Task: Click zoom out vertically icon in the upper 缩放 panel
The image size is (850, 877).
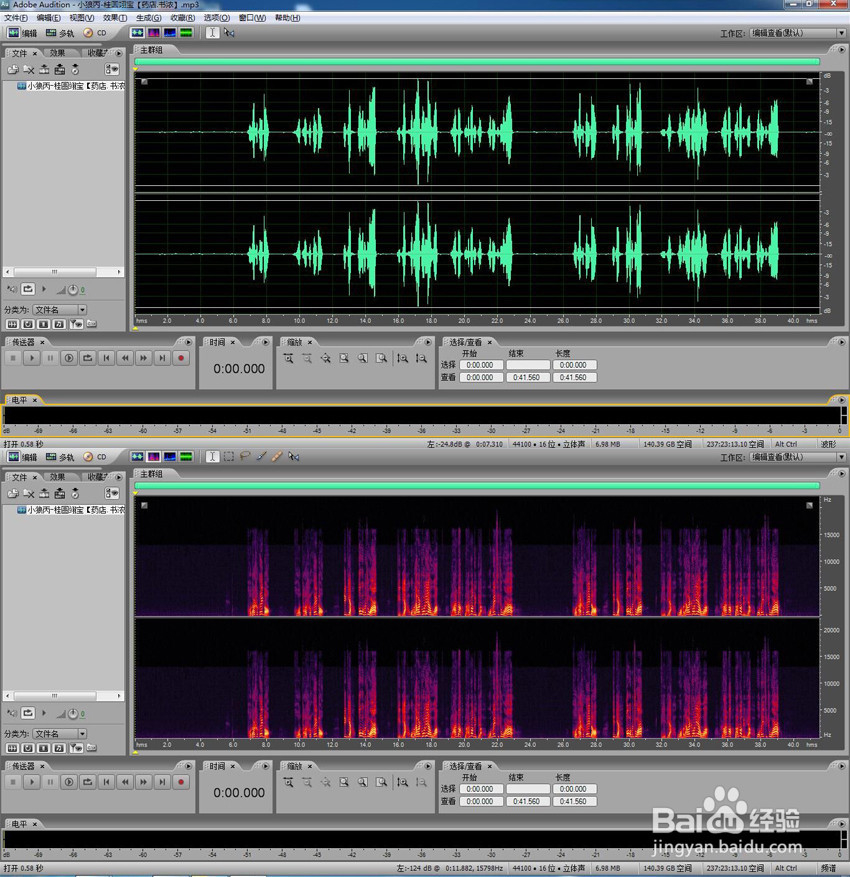Action: [x=421, y=359]
